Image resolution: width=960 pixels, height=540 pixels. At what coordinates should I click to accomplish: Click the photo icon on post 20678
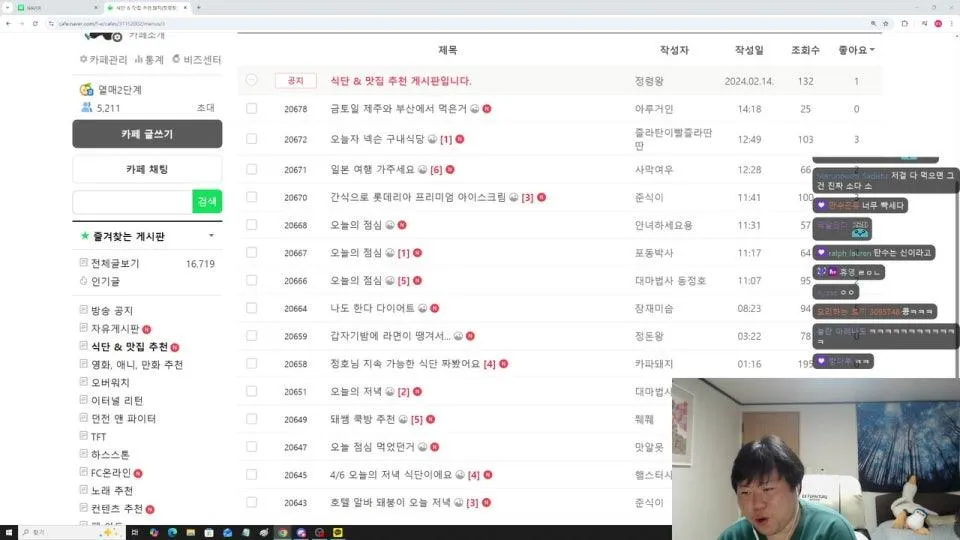click(x=474, y=108)
